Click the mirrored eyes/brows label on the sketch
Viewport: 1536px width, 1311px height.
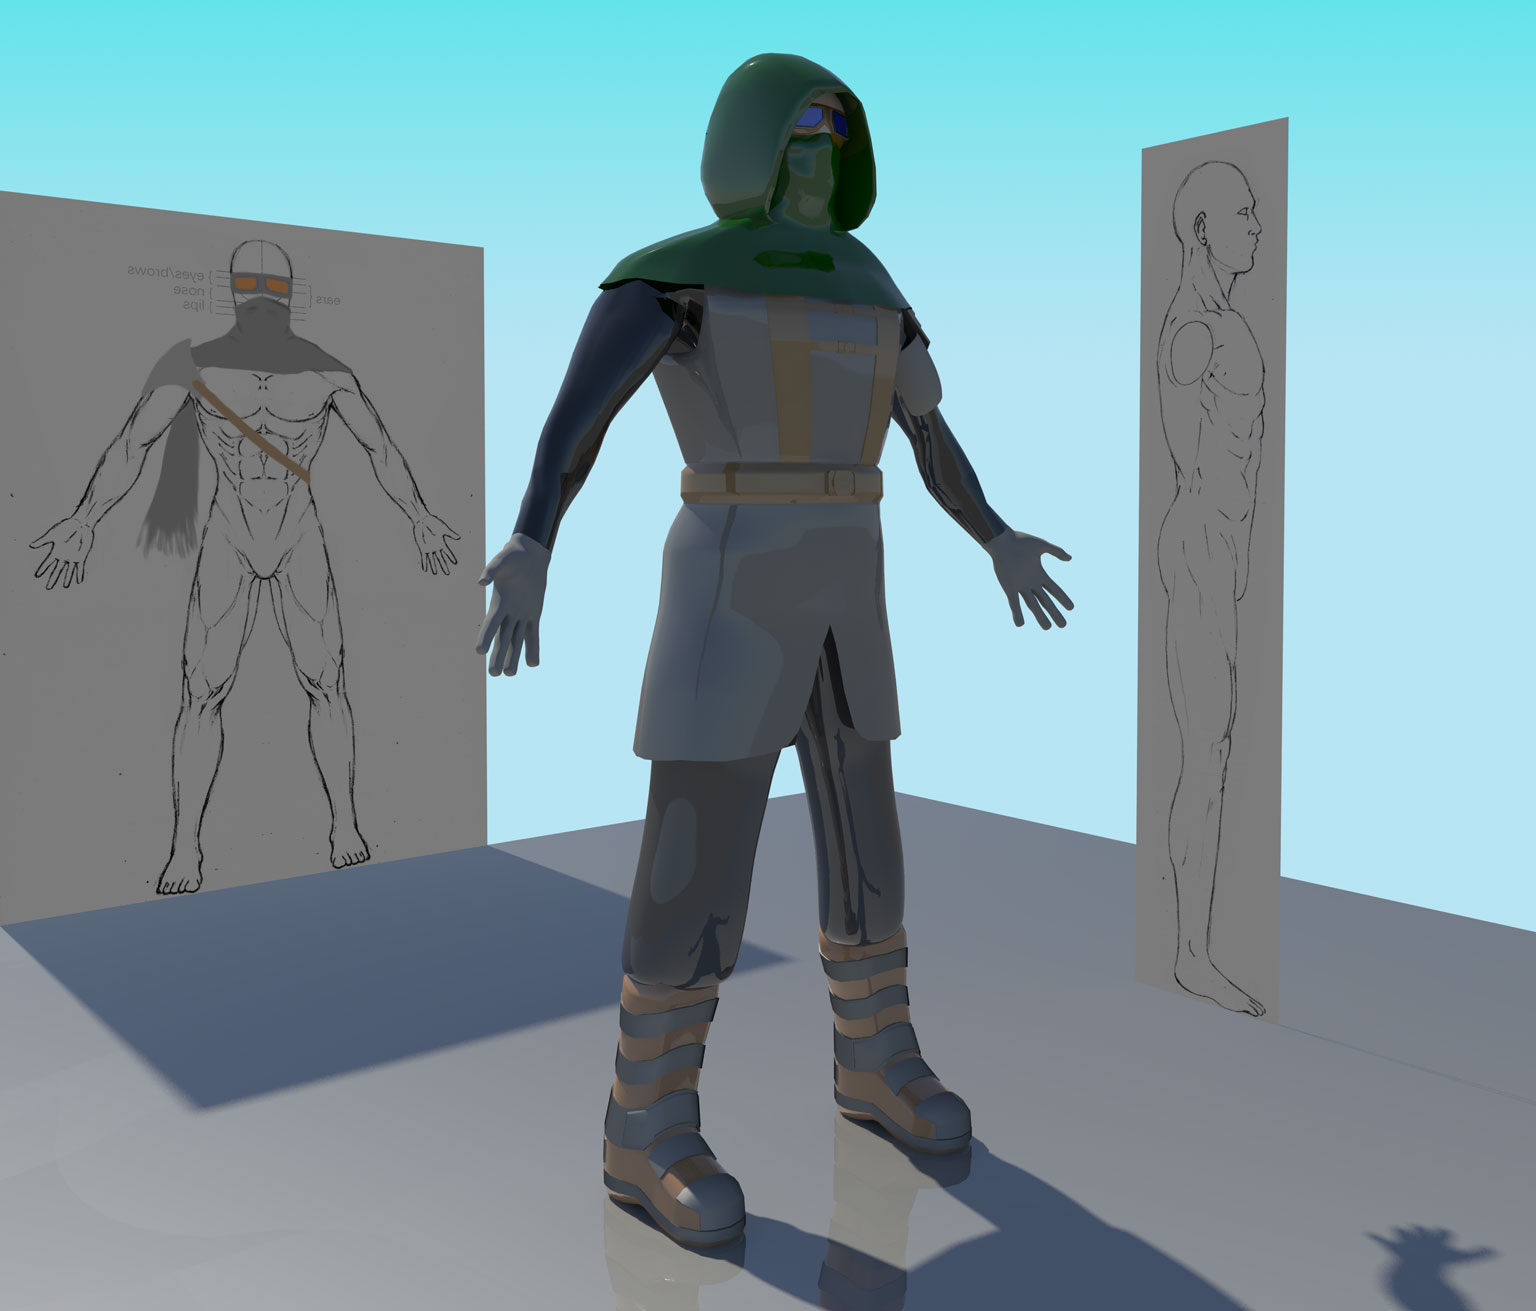(165, 272)
